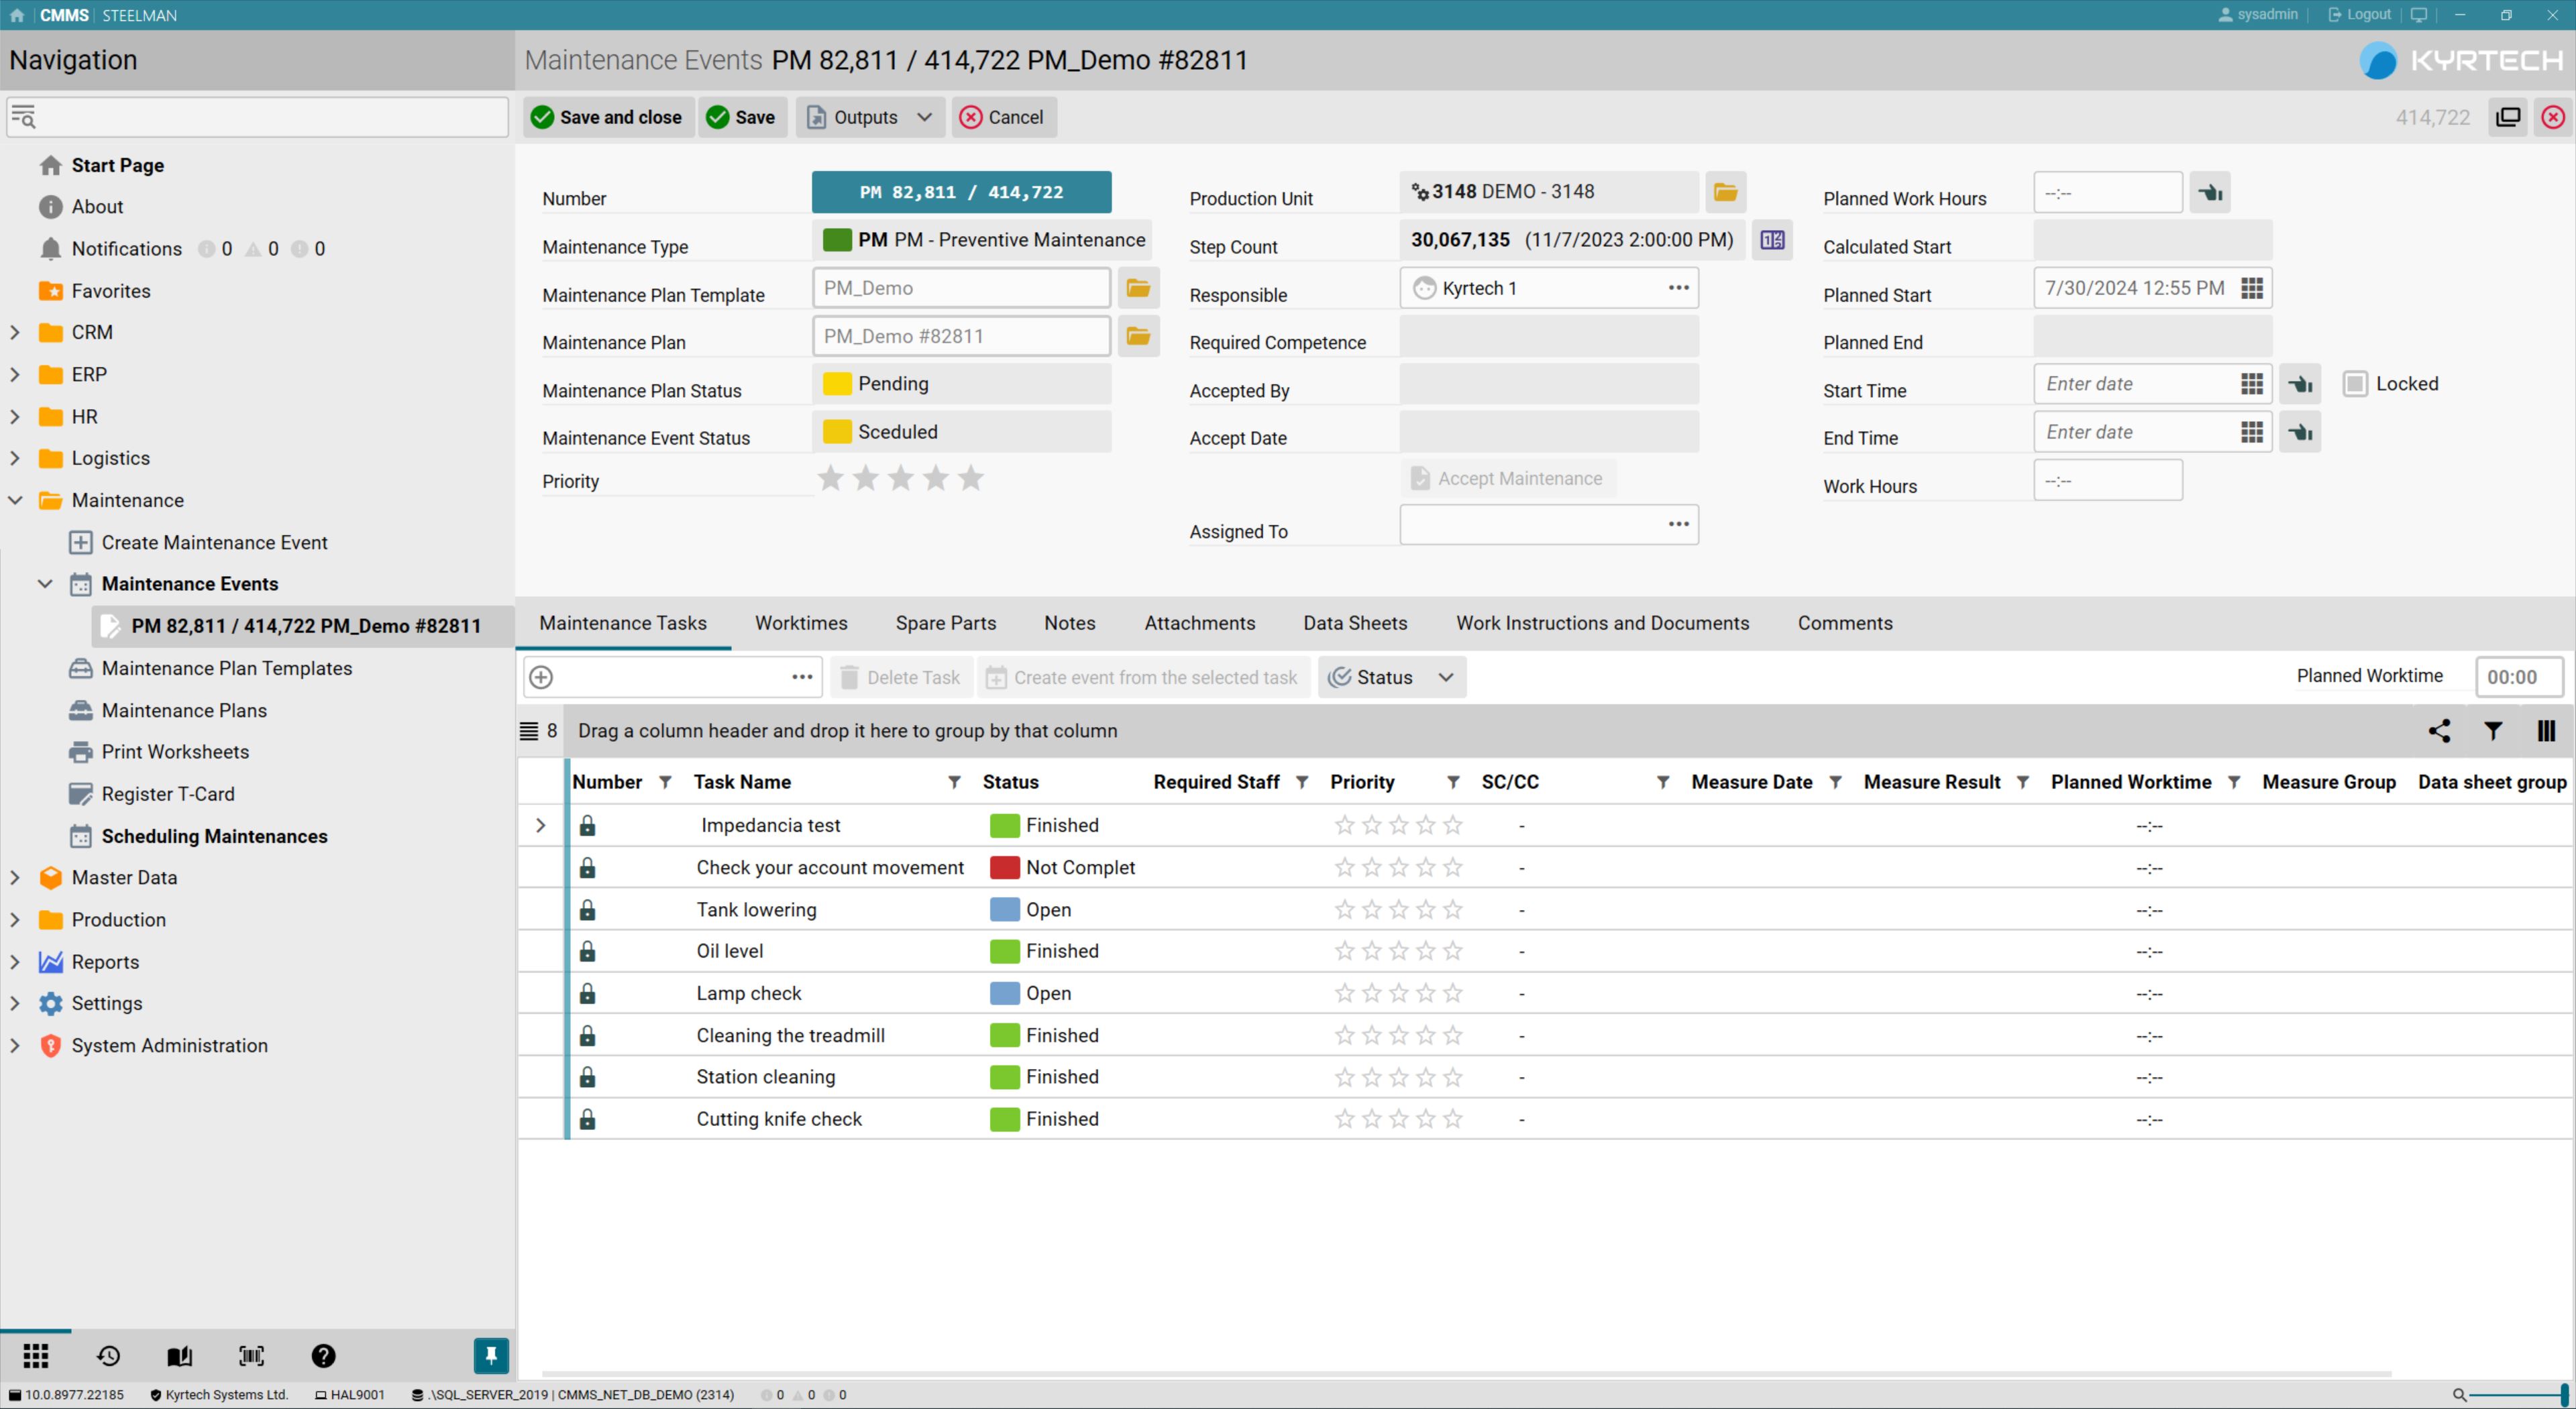
Task: Click the share icon in the grid toolbar
Action: click(2439, 731)
